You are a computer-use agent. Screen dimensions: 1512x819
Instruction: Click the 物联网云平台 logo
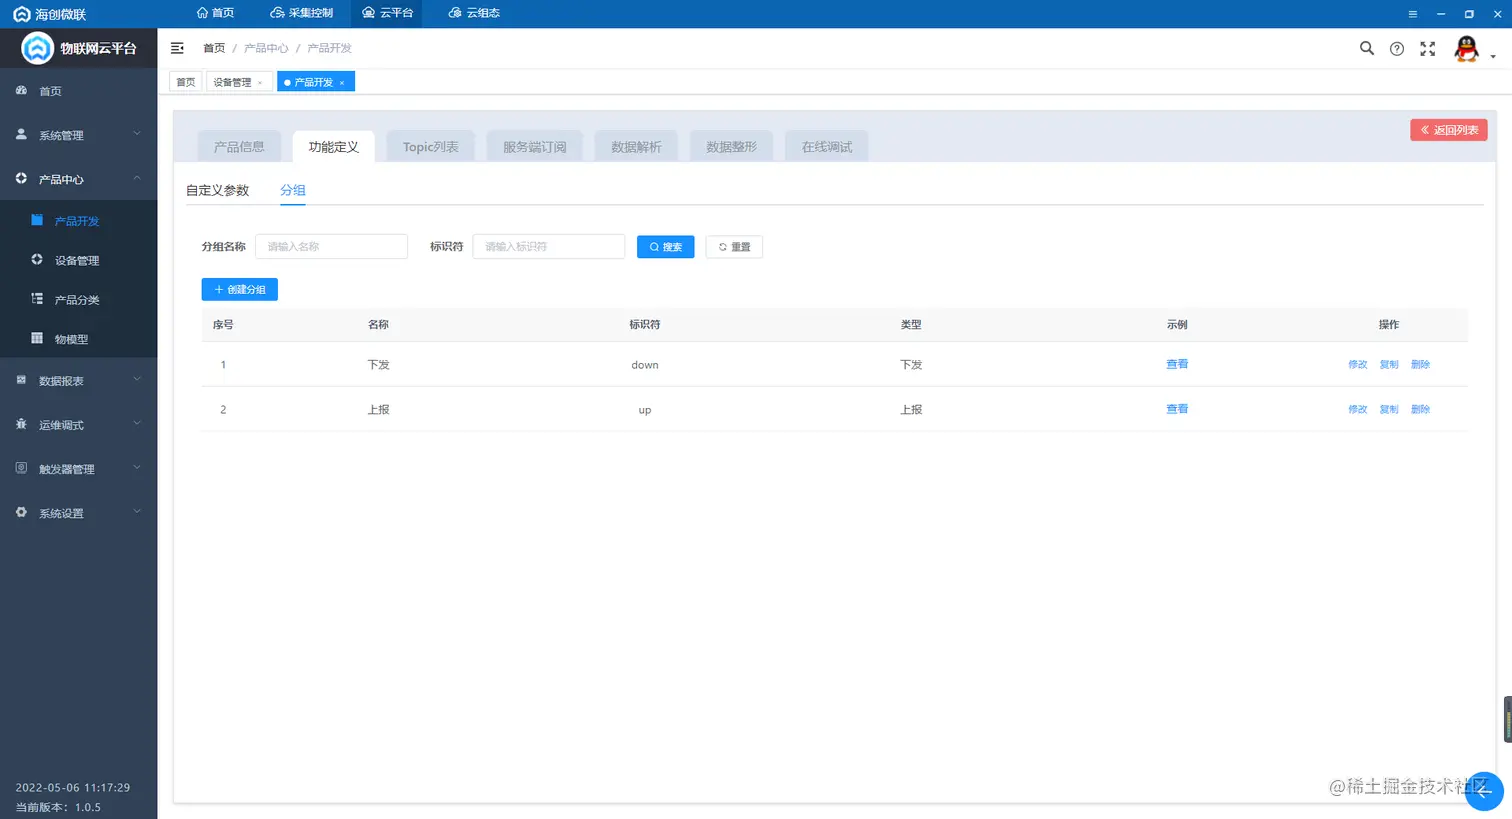[37, 48]
